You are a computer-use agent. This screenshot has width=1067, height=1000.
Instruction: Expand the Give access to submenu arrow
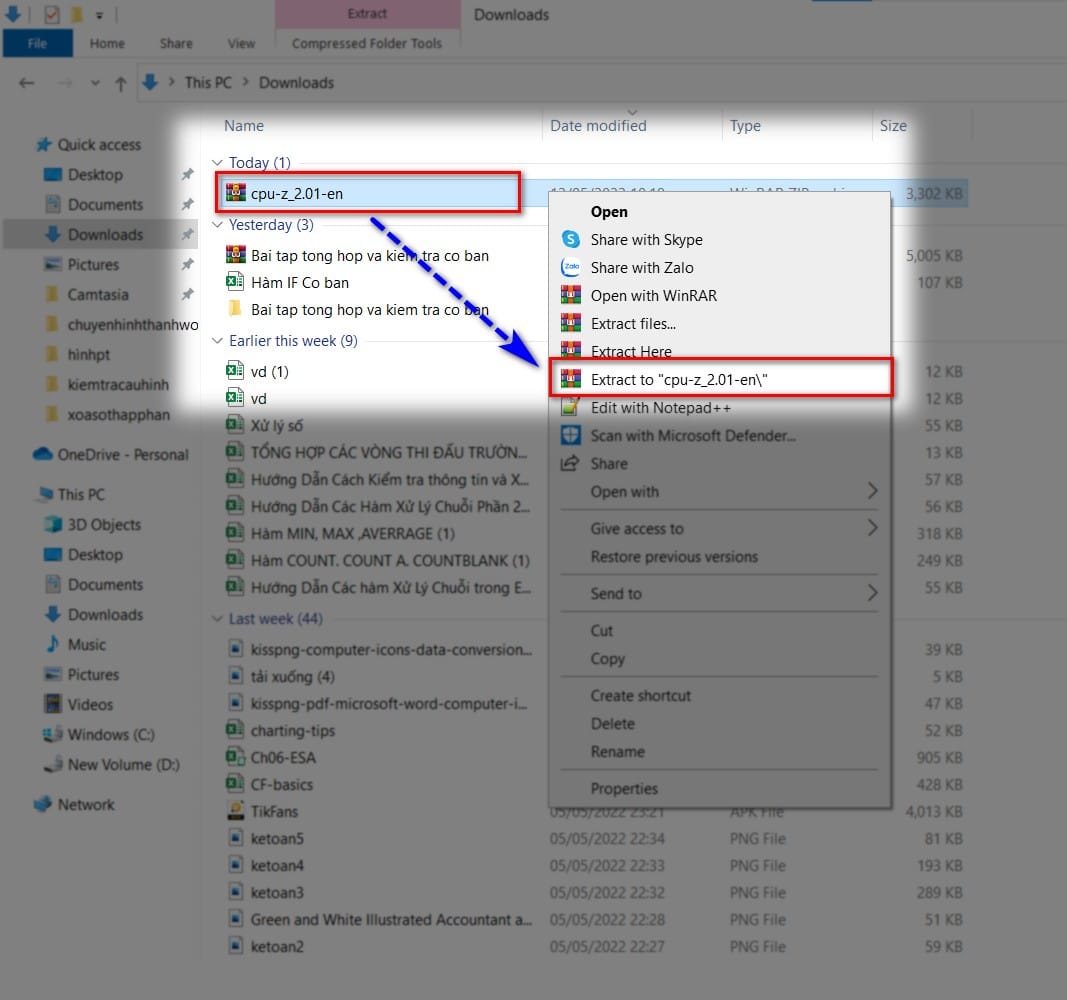[872, 528]
